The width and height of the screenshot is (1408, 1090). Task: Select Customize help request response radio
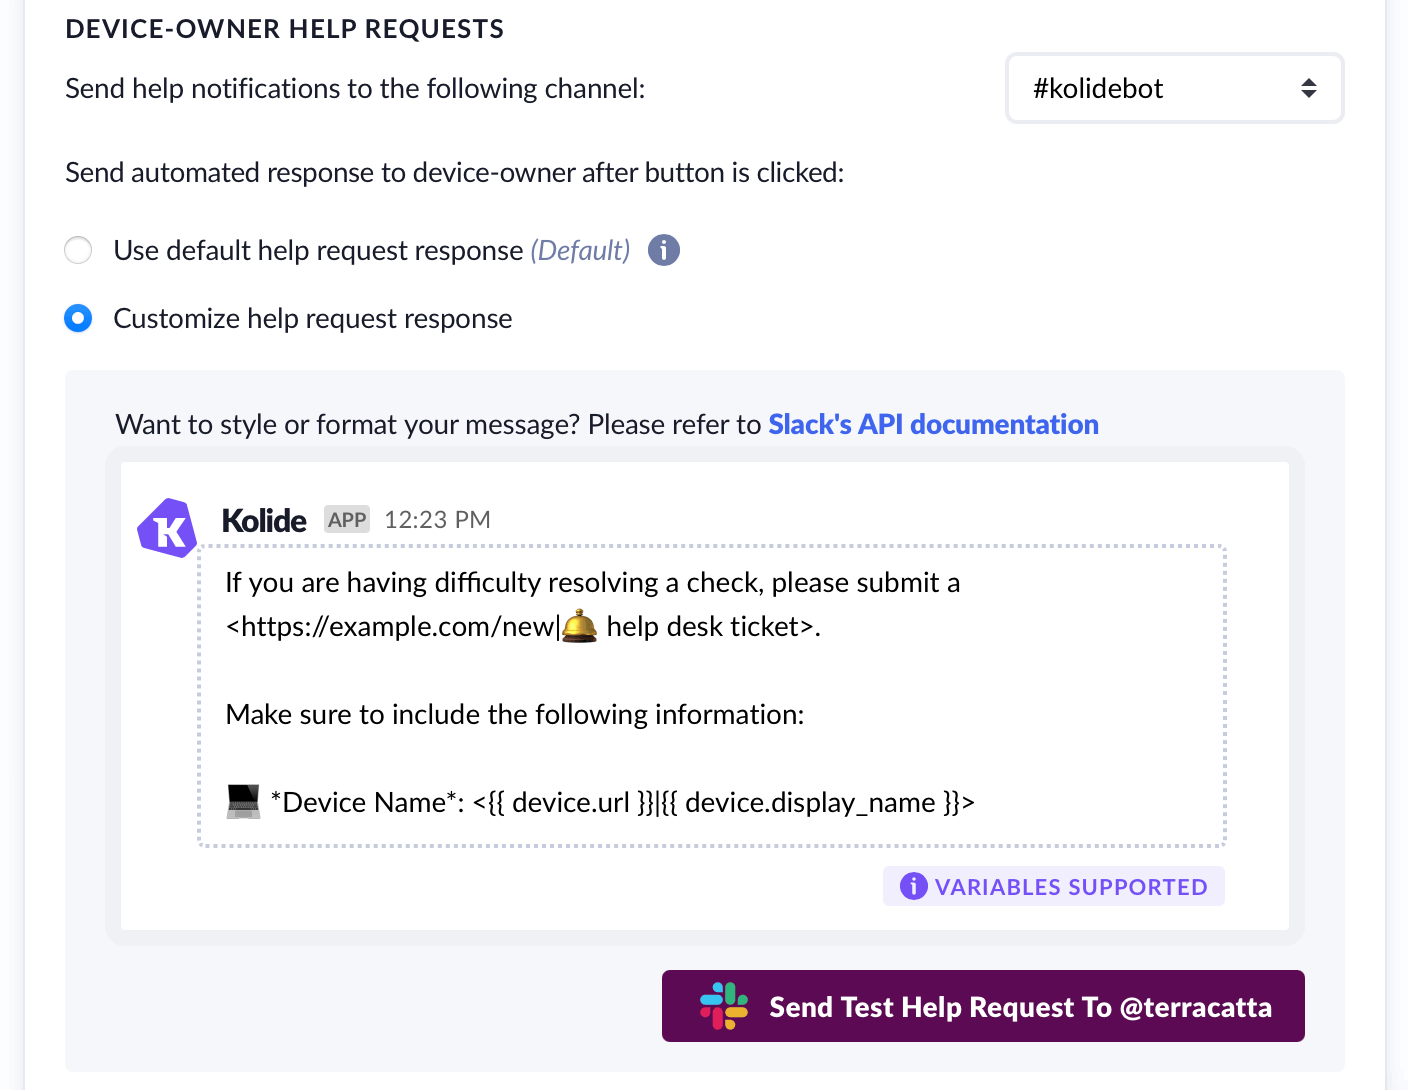[78, 318]
